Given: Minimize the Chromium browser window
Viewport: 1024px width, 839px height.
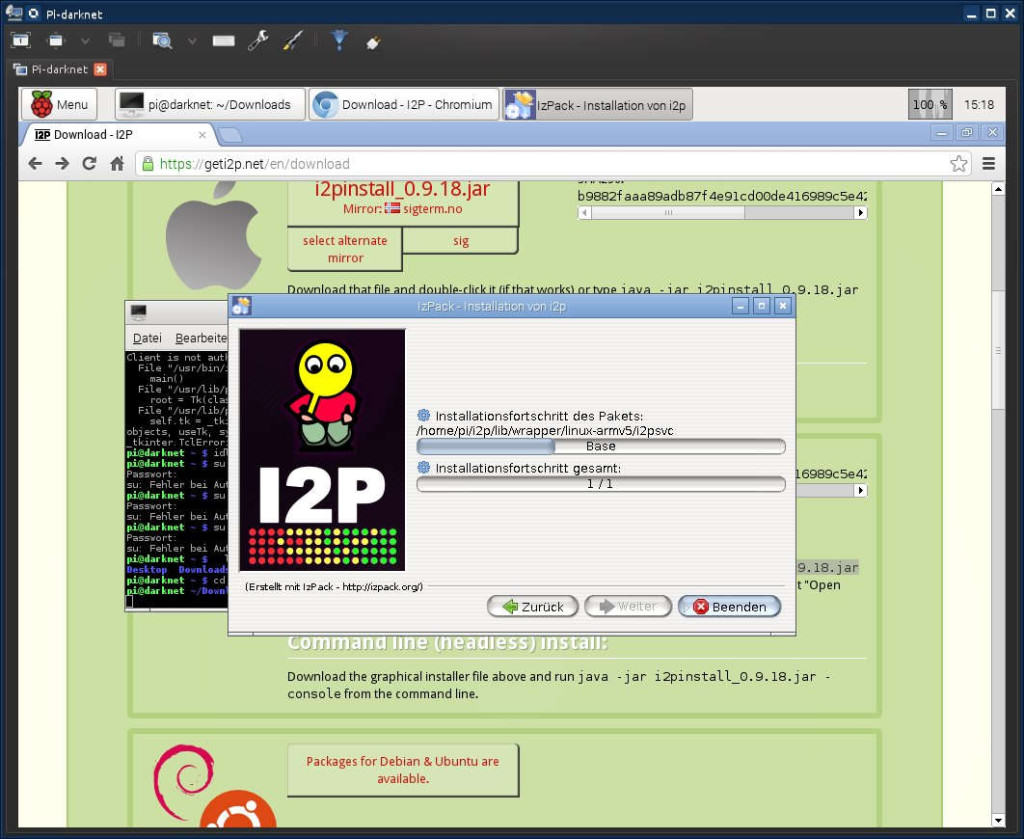Looking at the screenshot, I should tap(941, 133).
